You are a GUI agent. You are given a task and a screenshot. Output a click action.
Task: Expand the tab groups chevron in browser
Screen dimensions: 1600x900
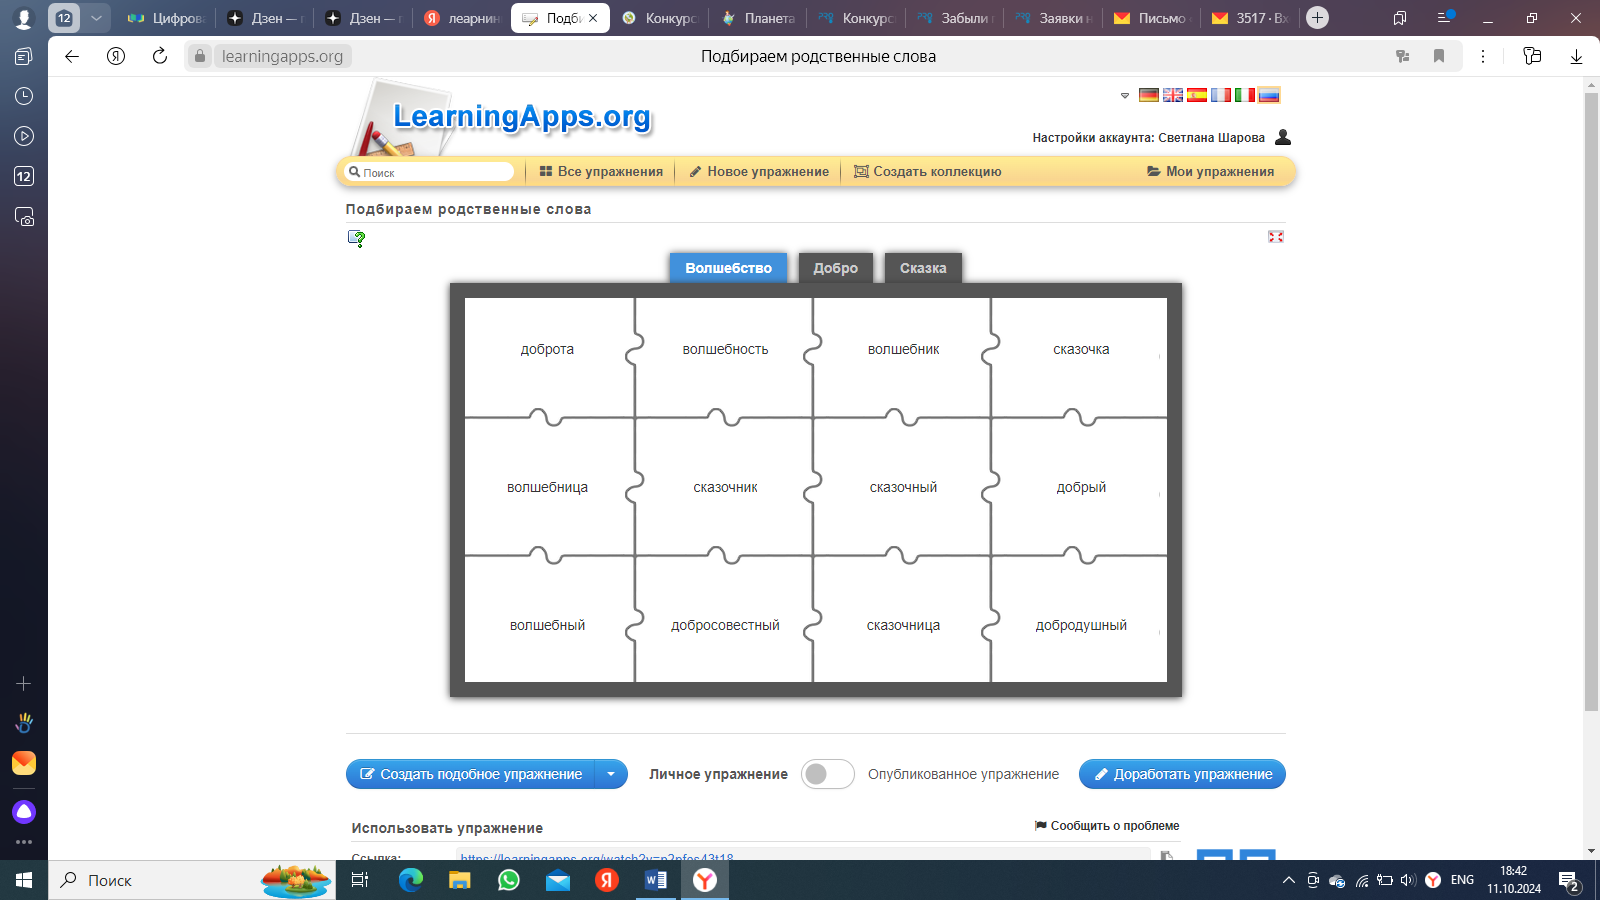tap(96, 18)
